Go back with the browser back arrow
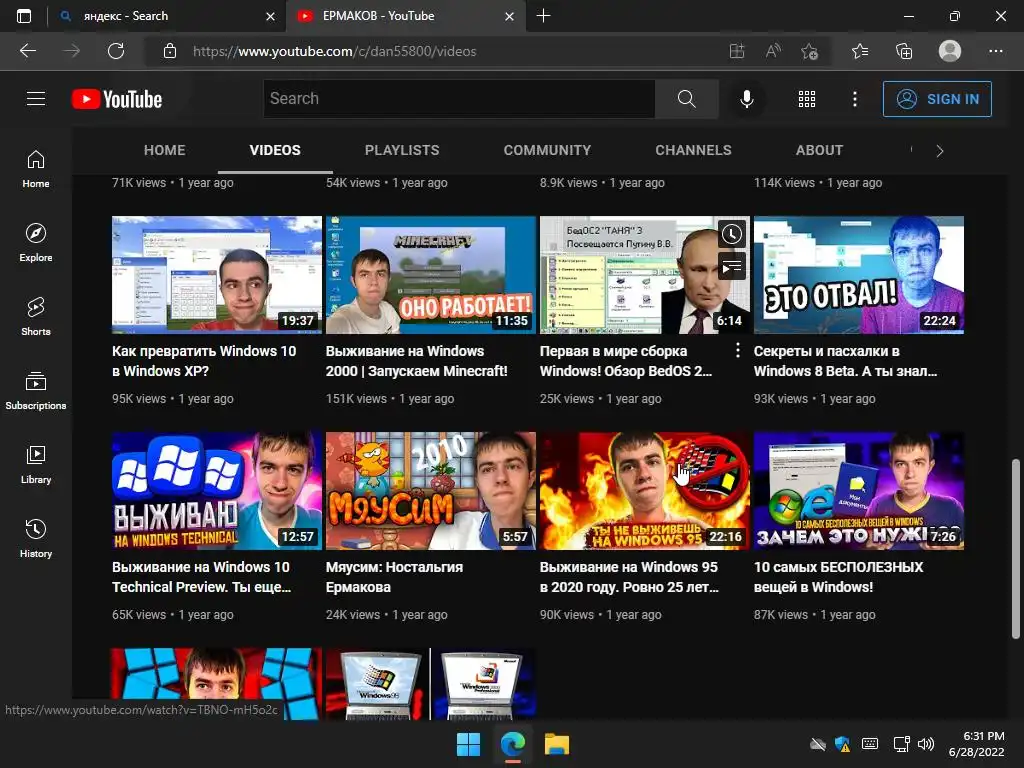This screenshot has height=768, width=1024. [28, 51]
